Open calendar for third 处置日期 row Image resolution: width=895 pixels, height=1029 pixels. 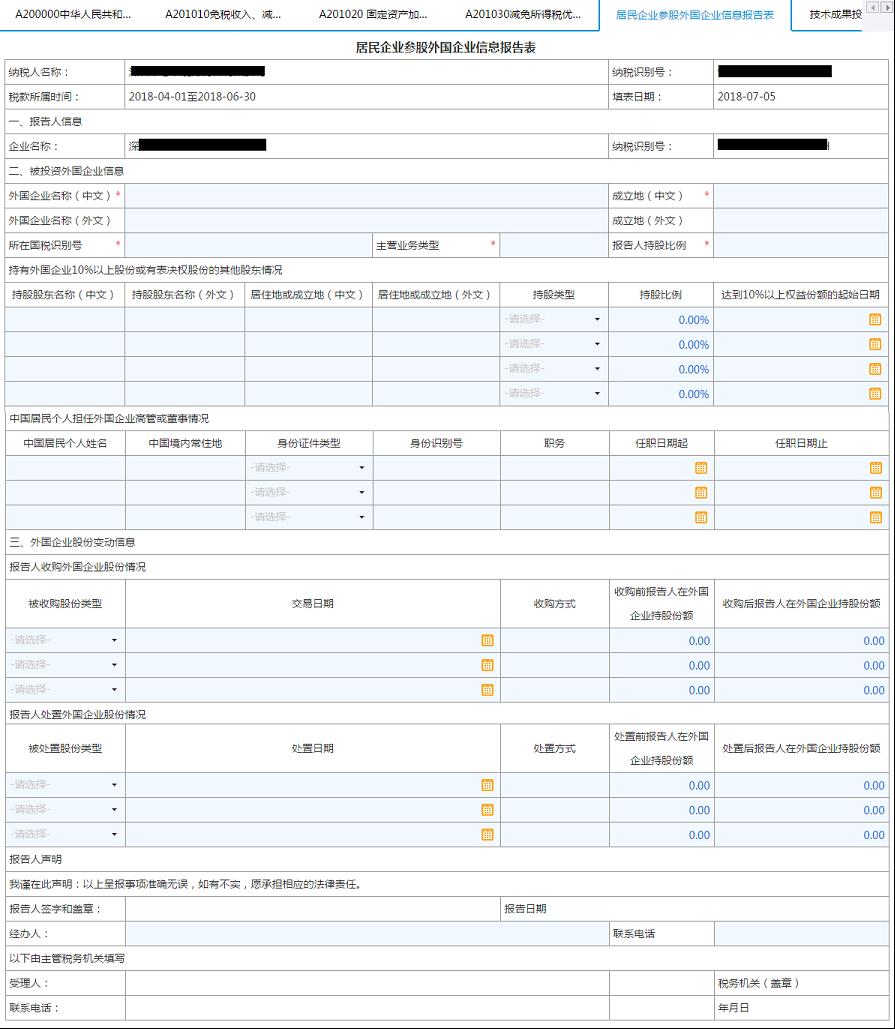tap(487, 834)
